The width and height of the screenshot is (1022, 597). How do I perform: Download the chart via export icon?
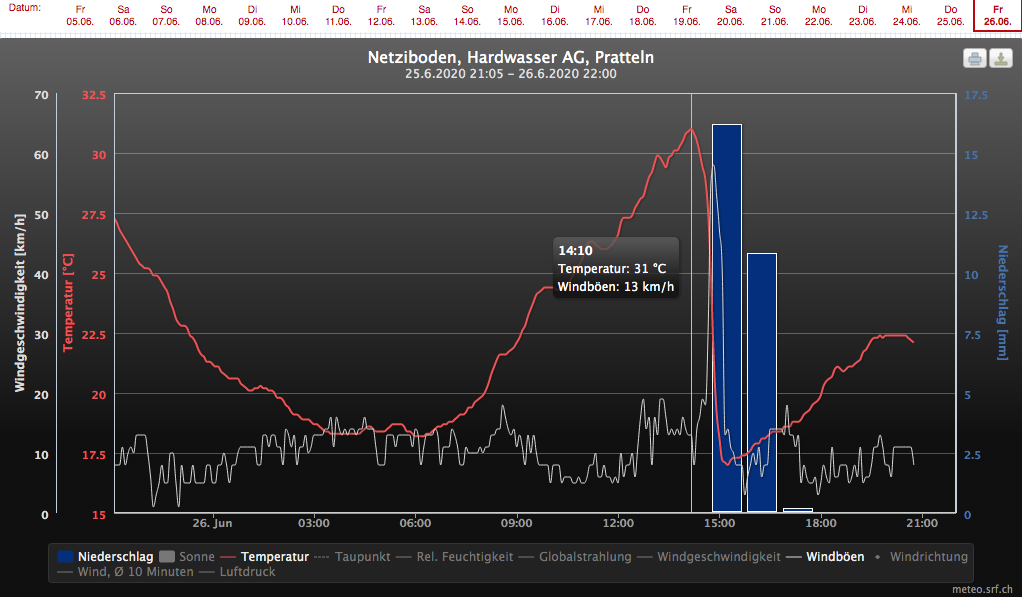1001,59
